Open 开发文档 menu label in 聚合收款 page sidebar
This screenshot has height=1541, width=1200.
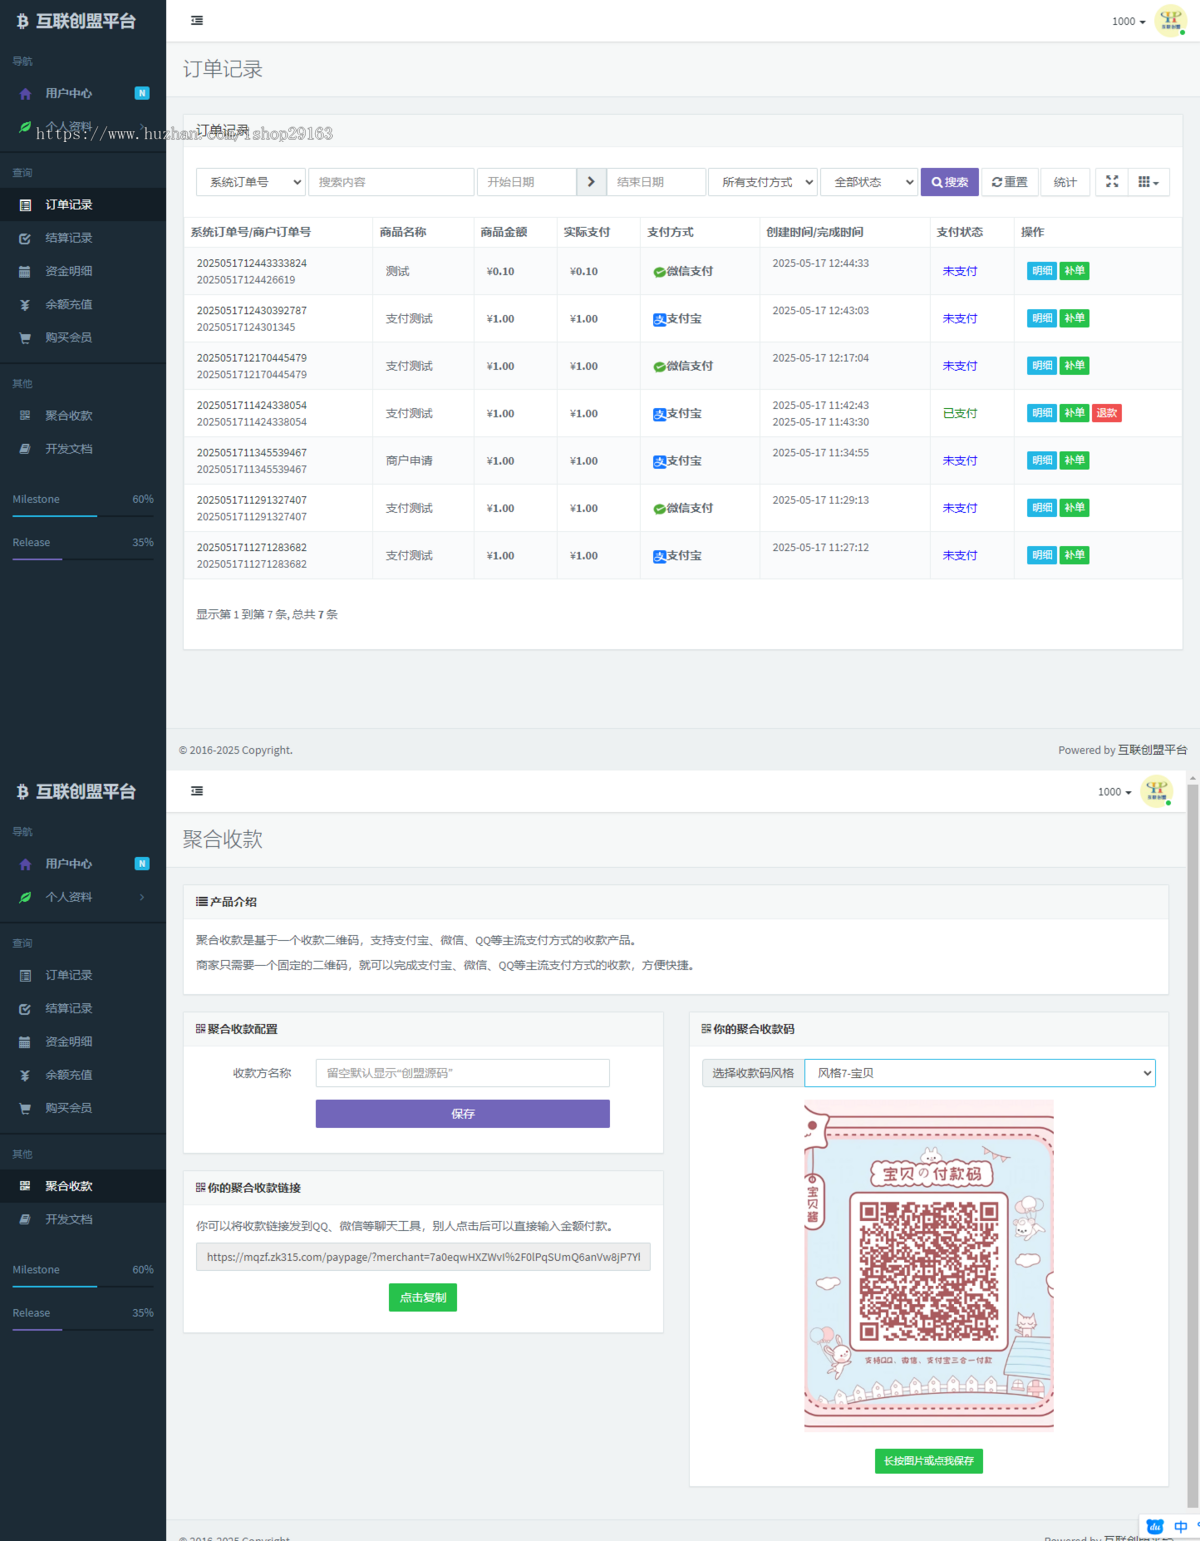(x=69, y=1219)
